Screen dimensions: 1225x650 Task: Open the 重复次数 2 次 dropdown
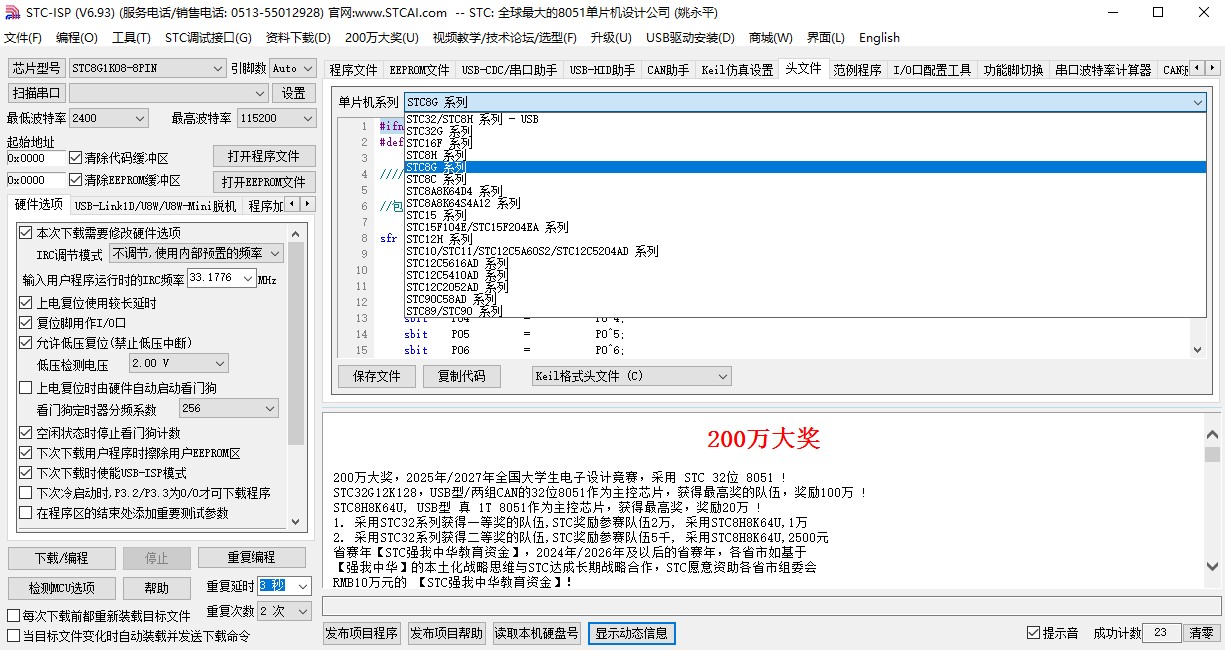click(285, 610)
